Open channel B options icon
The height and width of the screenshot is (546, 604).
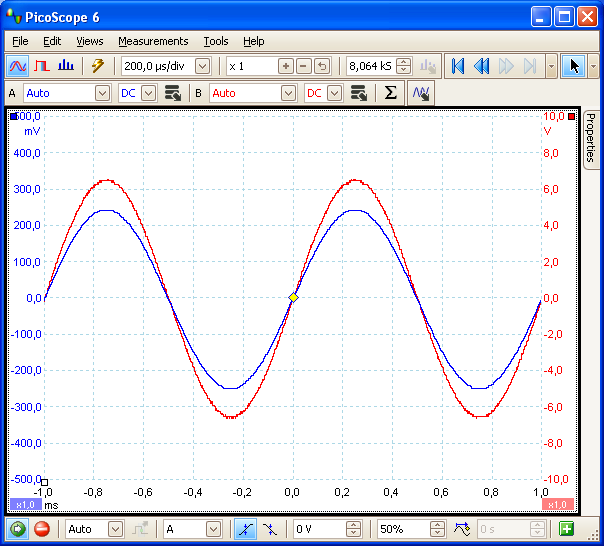tap(359, 93)
